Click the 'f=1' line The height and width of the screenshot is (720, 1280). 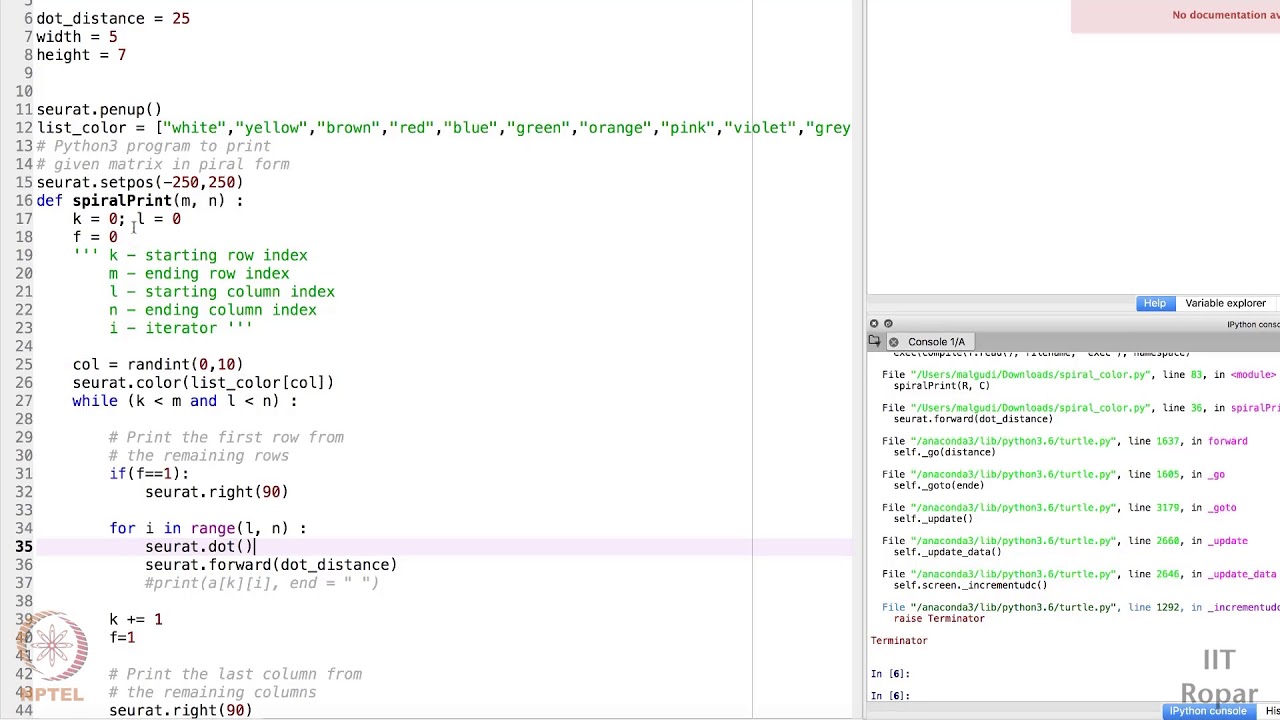[122, 638]
